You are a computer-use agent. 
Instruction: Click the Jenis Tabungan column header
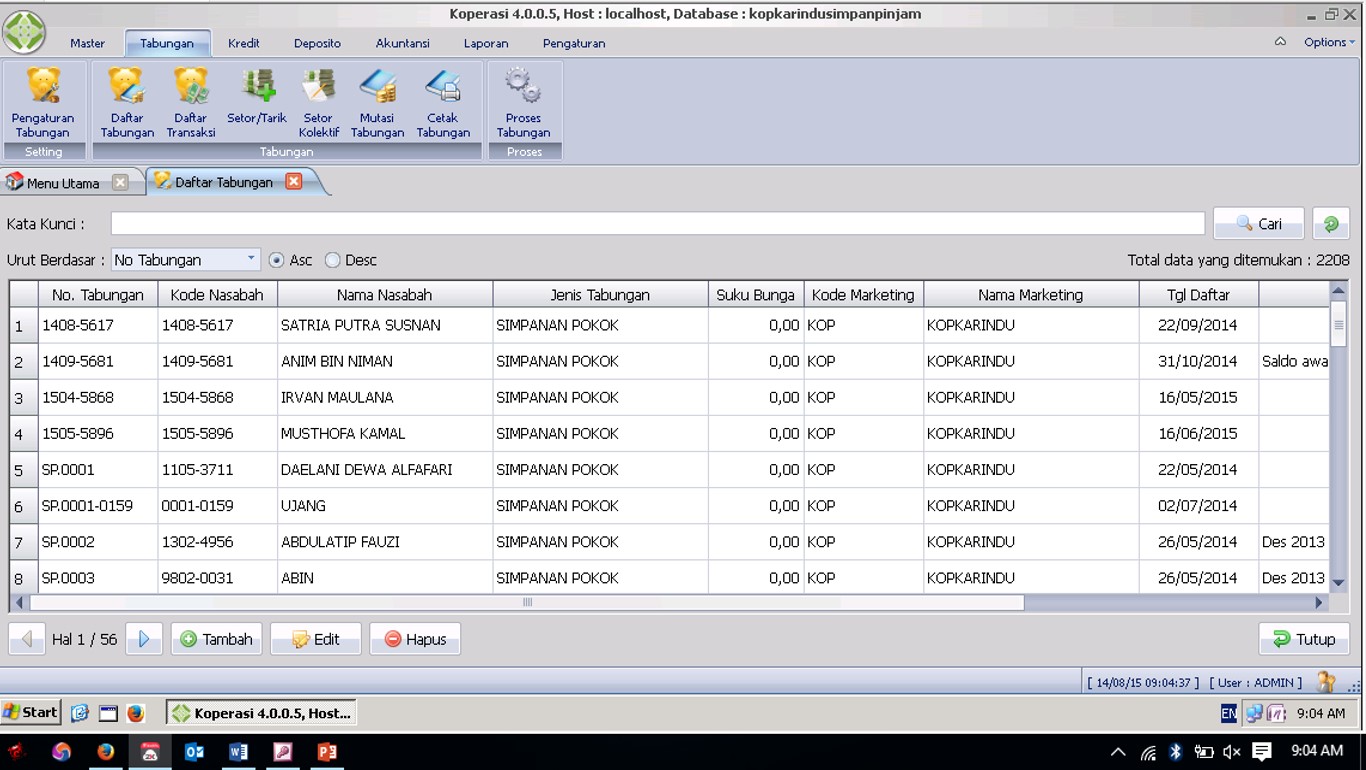coord(600,295)
